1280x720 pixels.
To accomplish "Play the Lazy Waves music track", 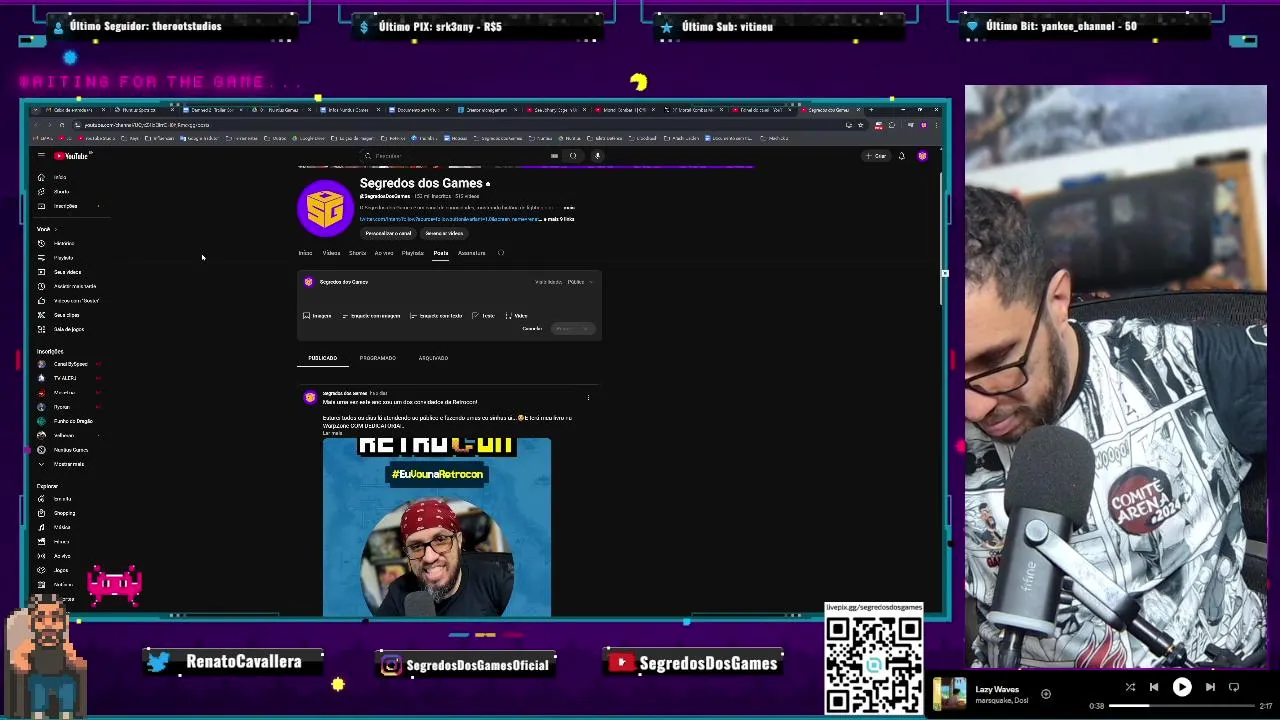I will click(x=1182, y=687).
